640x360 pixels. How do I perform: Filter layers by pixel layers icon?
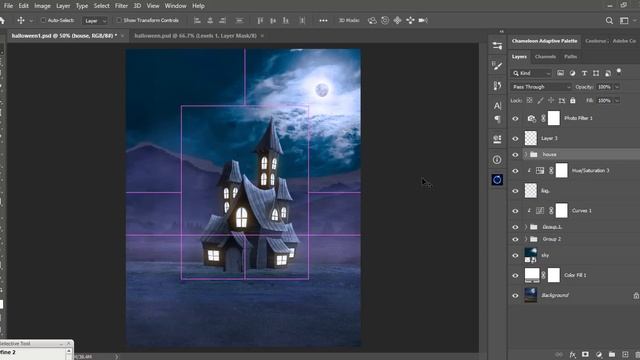tap(560, 73)
